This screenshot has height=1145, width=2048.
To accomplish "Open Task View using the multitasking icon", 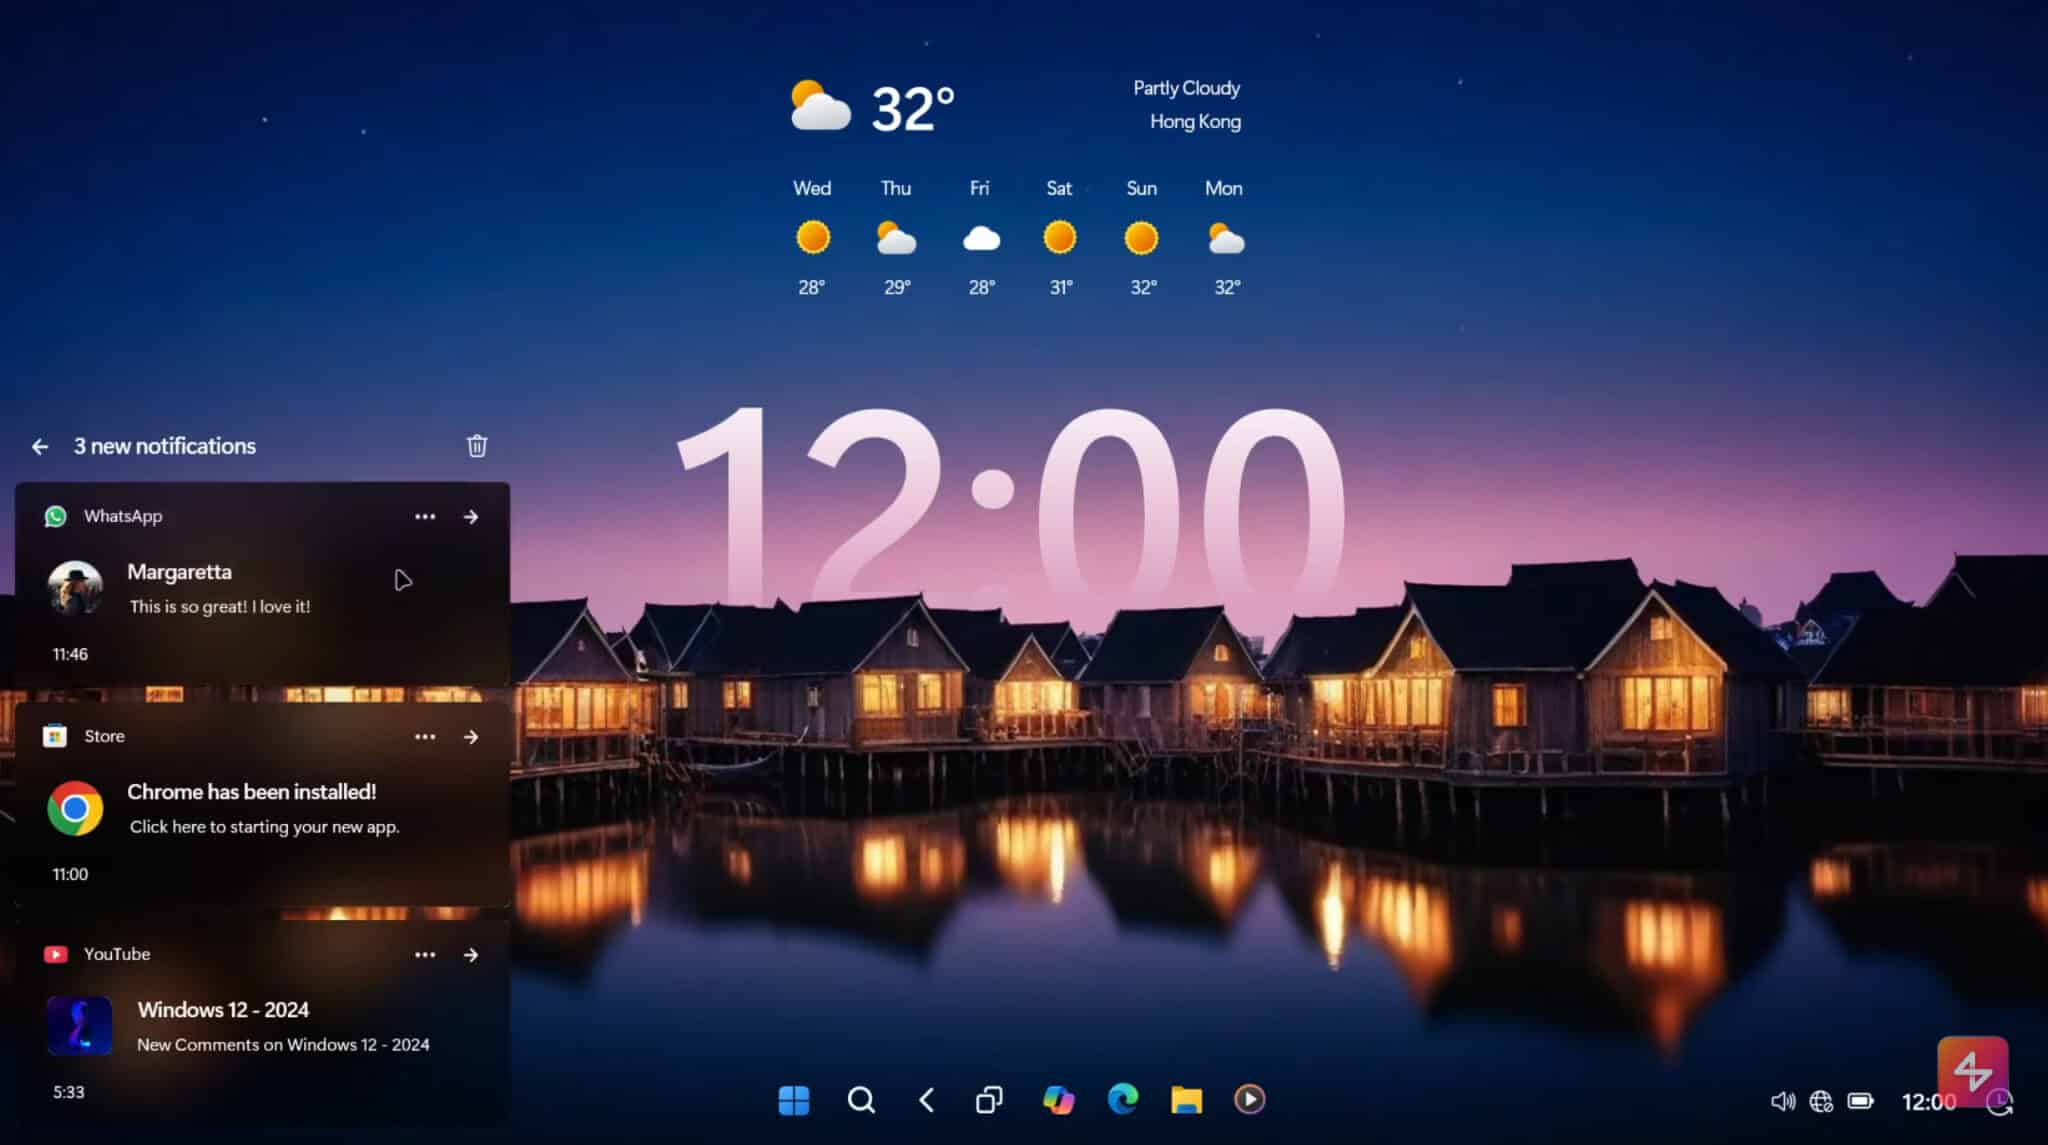I will (990, 1100).
